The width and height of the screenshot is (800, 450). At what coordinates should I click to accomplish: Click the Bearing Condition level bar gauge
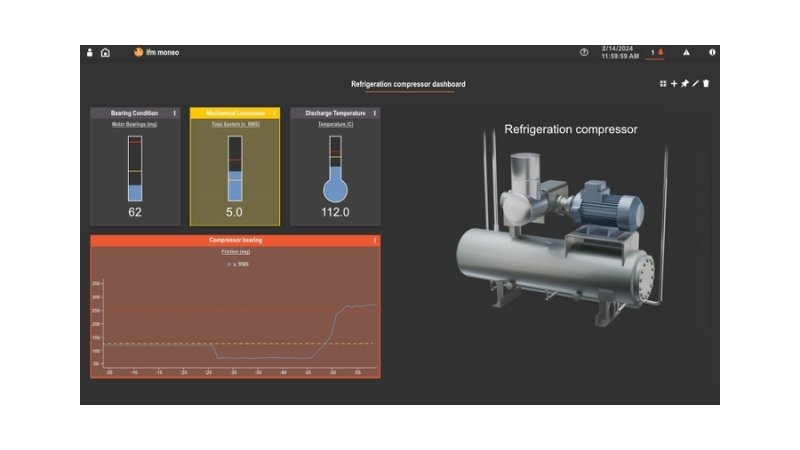135,168
